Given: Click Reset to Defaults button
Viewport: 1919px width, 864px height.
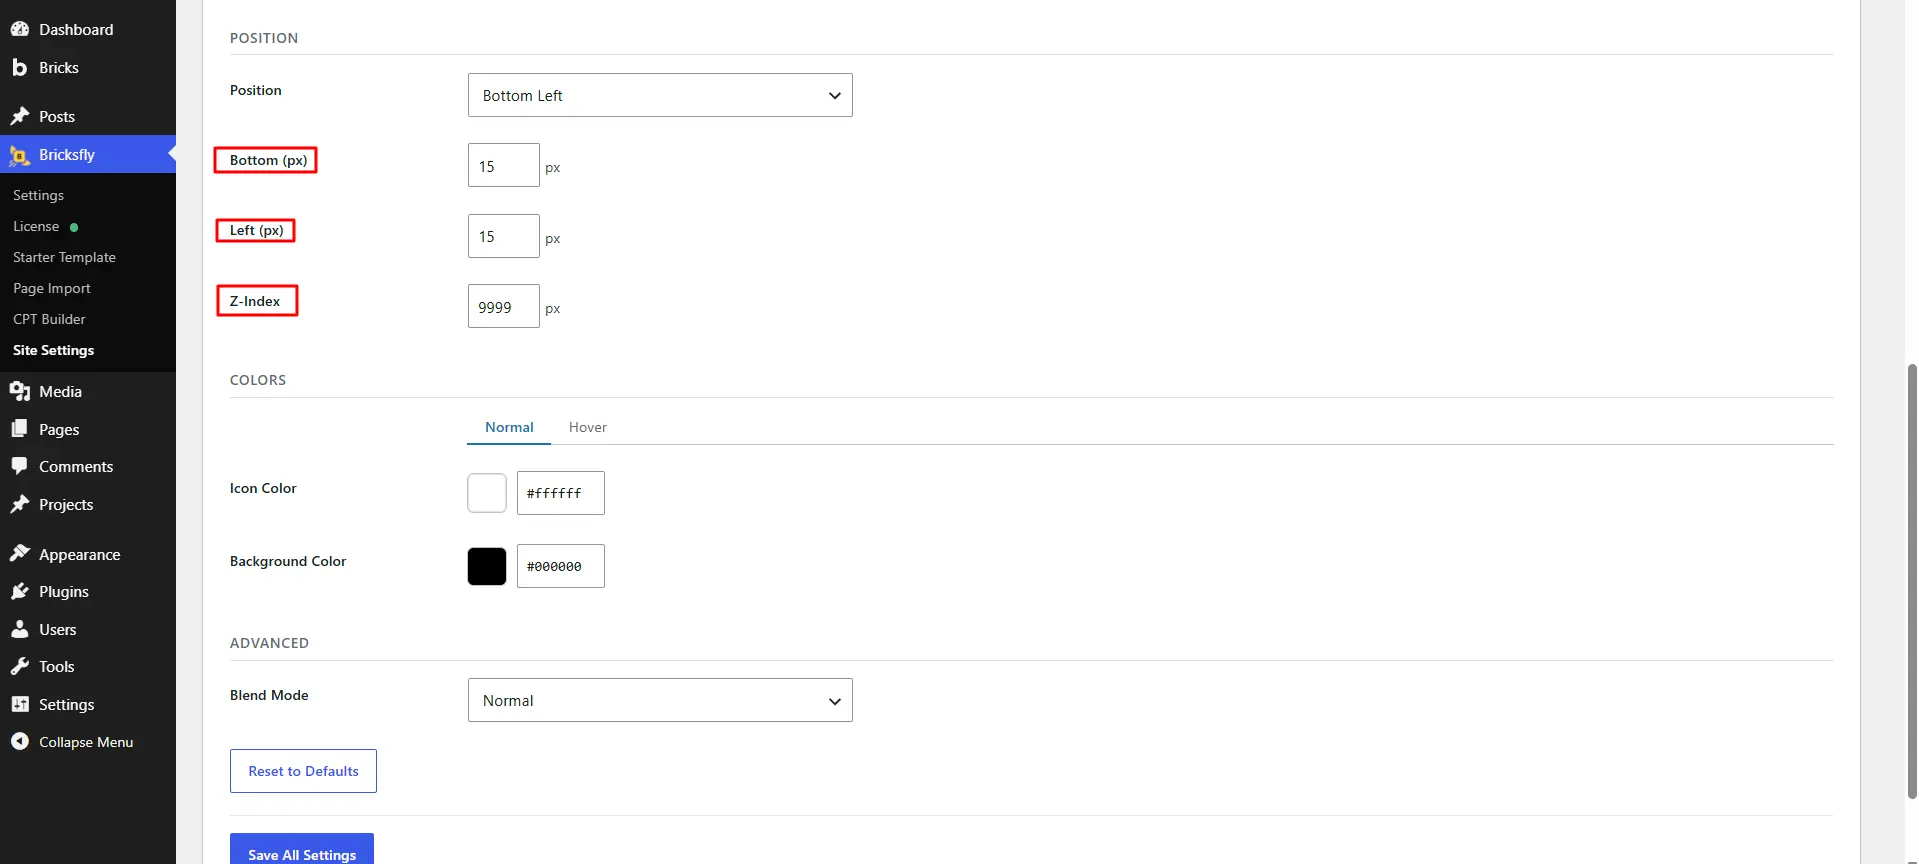Looking at the screenshot, I should click(303, 771).
